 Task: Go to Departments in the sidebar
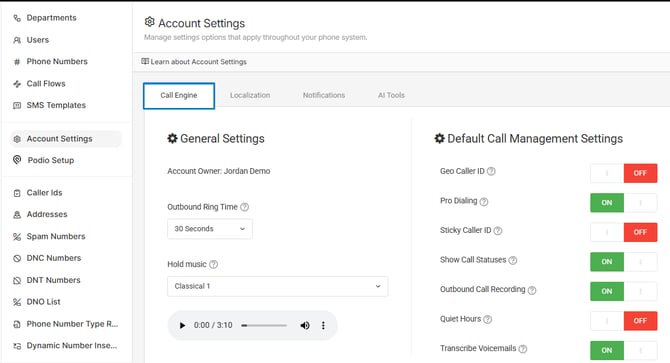click(51, 18)
